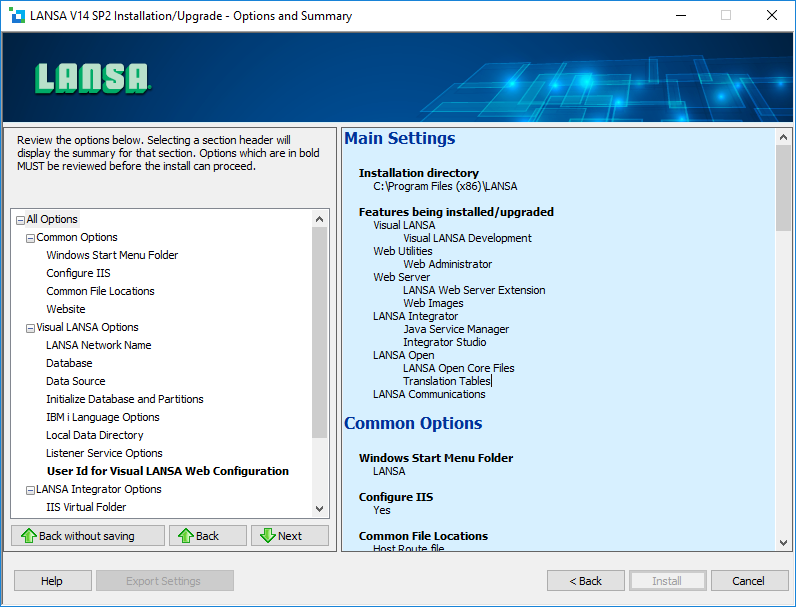The width and height of the screenshot is (796, 607).
Task: Review User Id for Visual LANSA Web Configuration
Action: click(168, 471)
